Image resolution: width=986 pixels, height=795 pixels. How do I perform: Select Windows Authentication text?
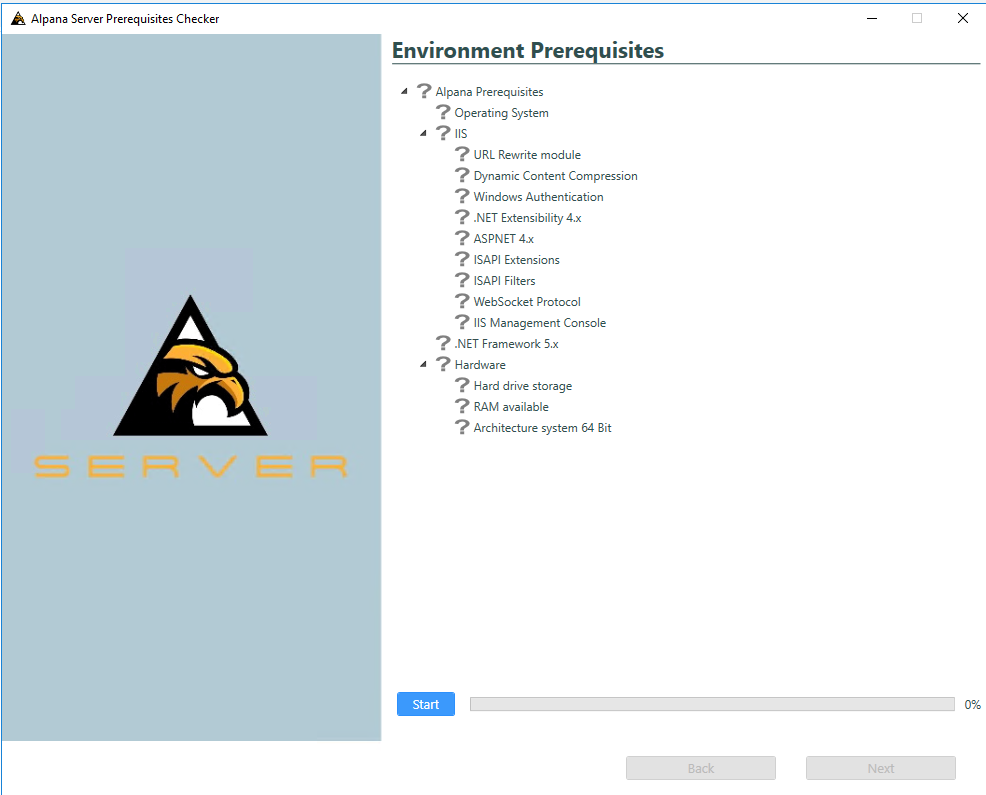coord(538,197)
